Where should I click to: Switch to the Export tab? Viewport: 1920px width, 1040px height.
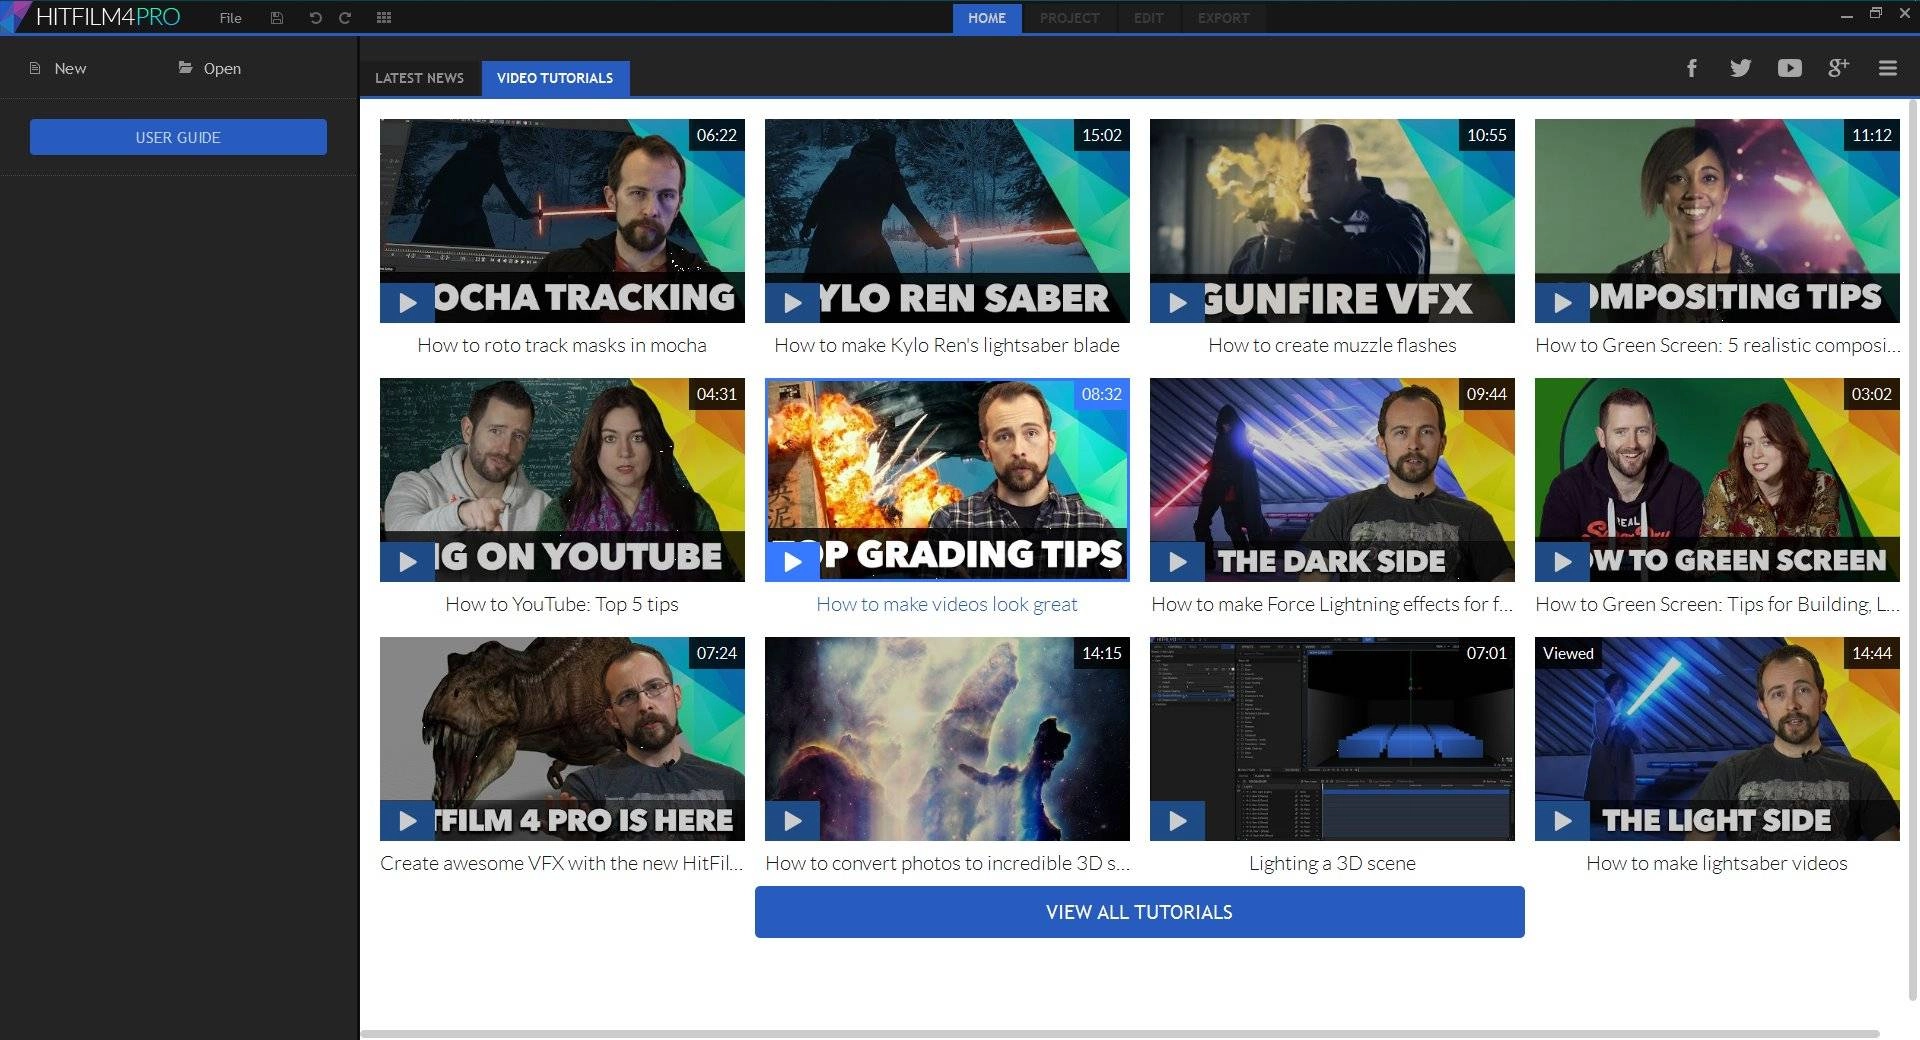[x=1224, y=18]
